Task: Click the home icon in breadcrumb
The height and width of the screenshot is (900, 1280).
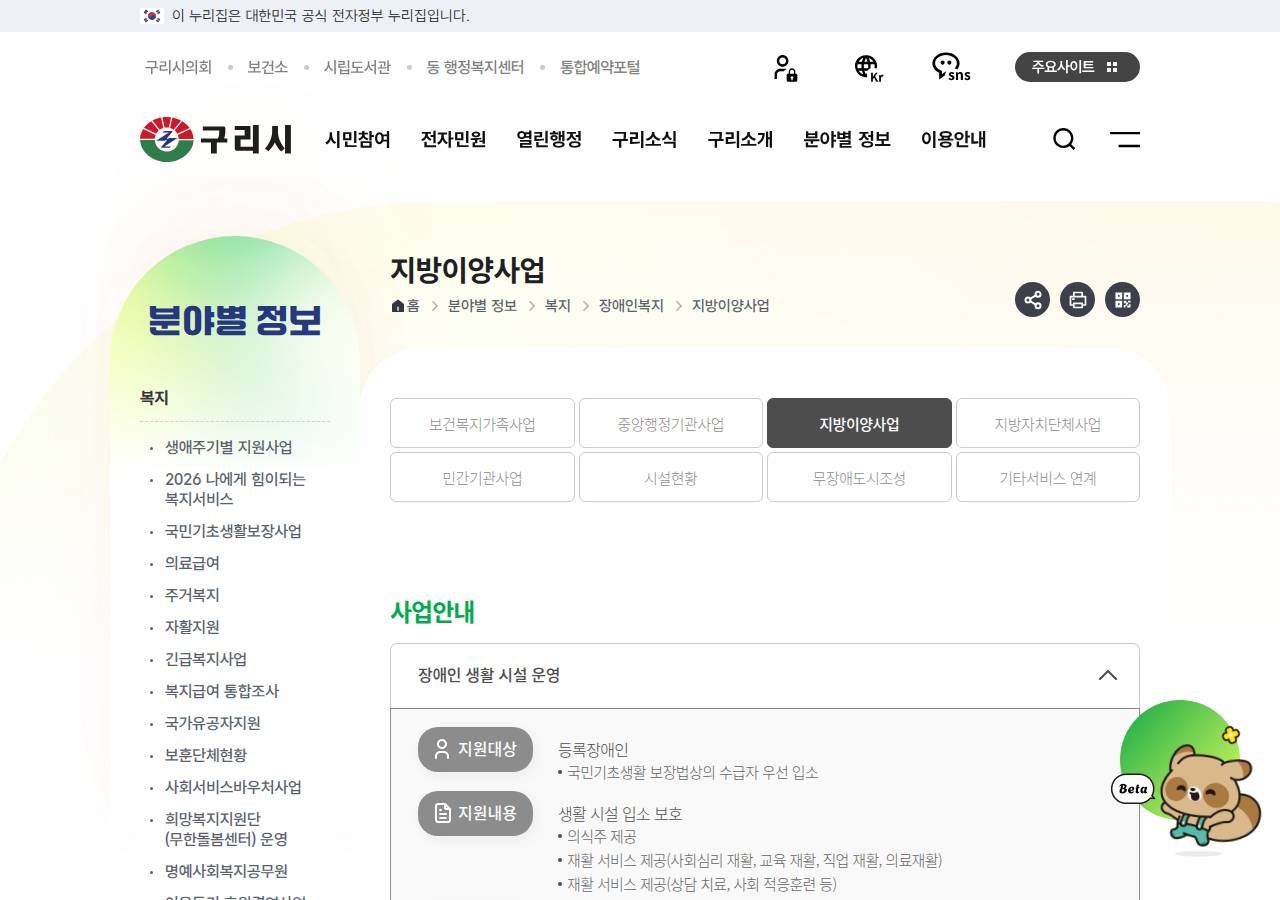Action: pyautogui.click(x=398, y=306)
